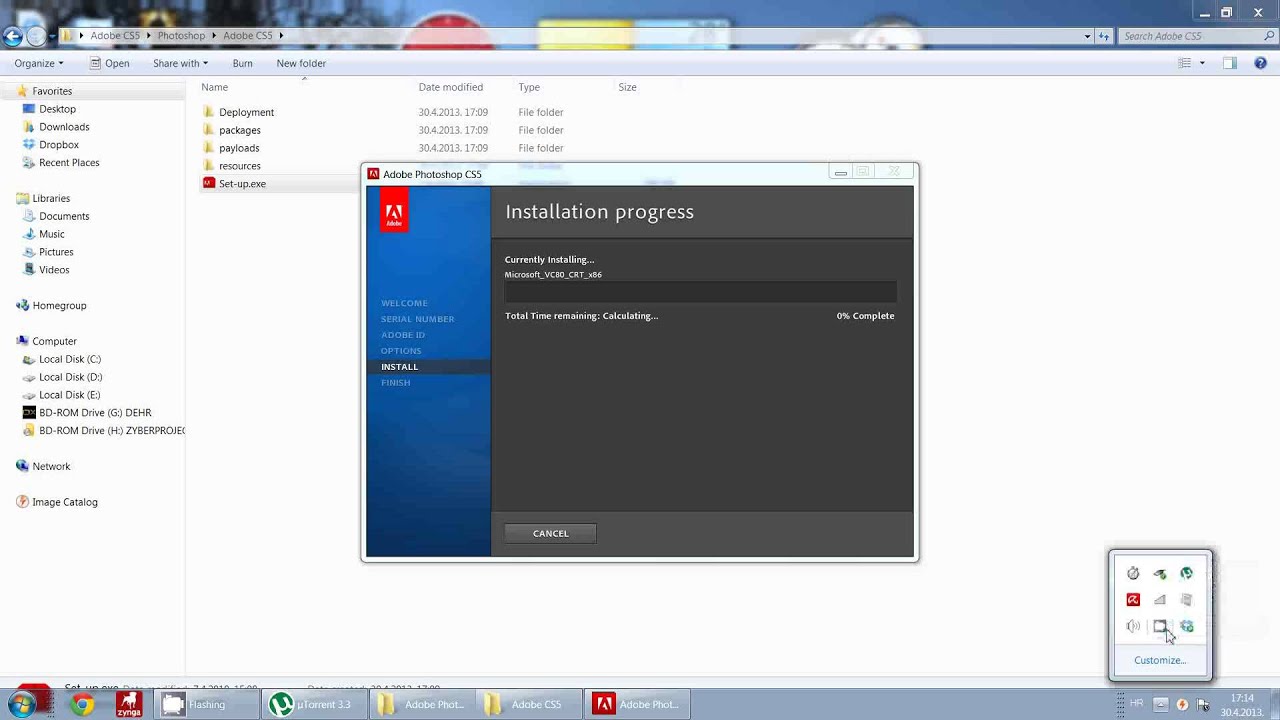Screen dimensions: 1280x720
Task: Click the speaker volume icon in tray popup
Action: click(1133, 626)
